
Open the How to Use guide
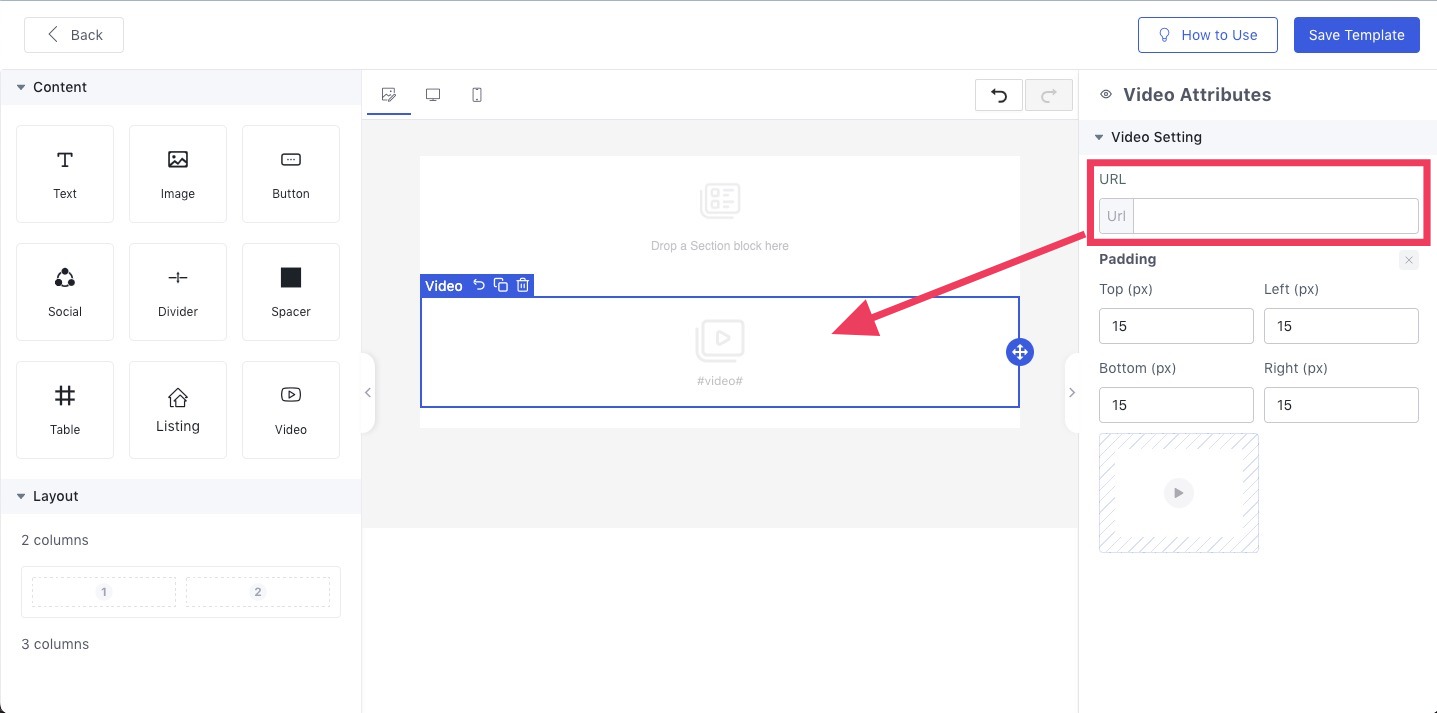1207,35
